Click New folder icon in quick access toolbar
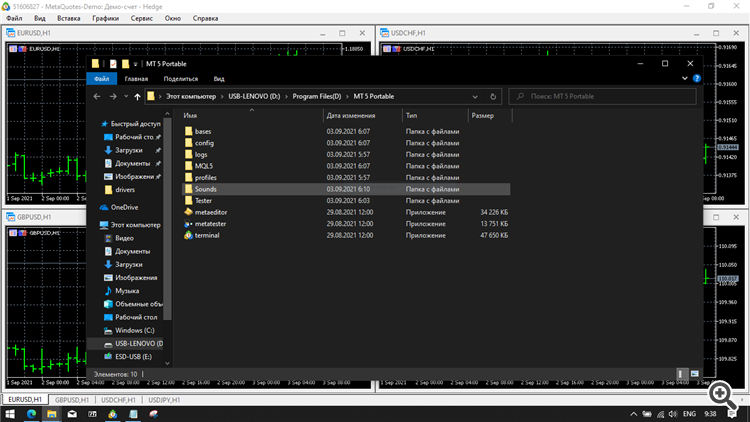 click(125, 64)
